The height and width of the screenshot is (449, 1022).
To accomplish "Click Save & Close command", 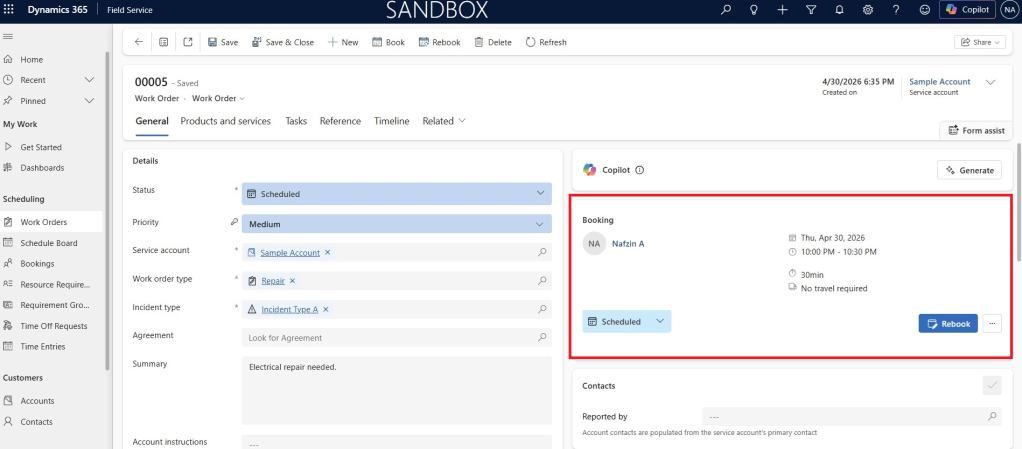I will (x=283, y=42).
